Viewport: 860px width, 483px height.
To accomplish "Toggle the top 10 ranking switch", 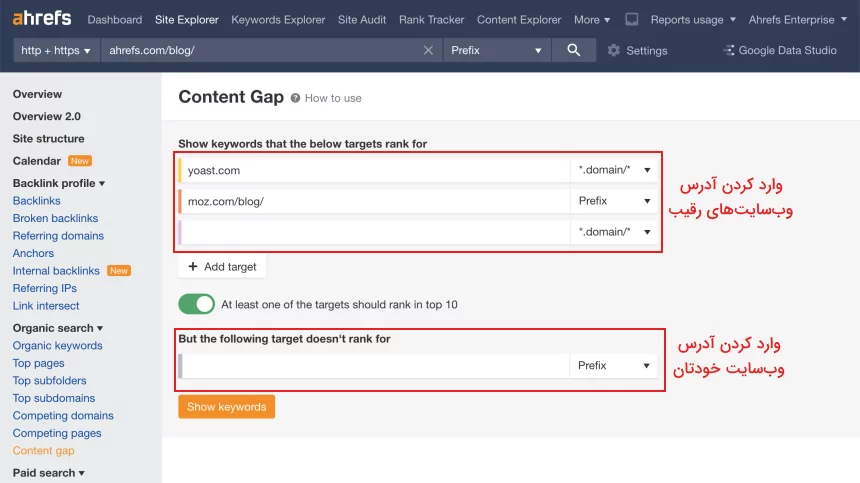I will pyautogui.click(x=196, y=304).
